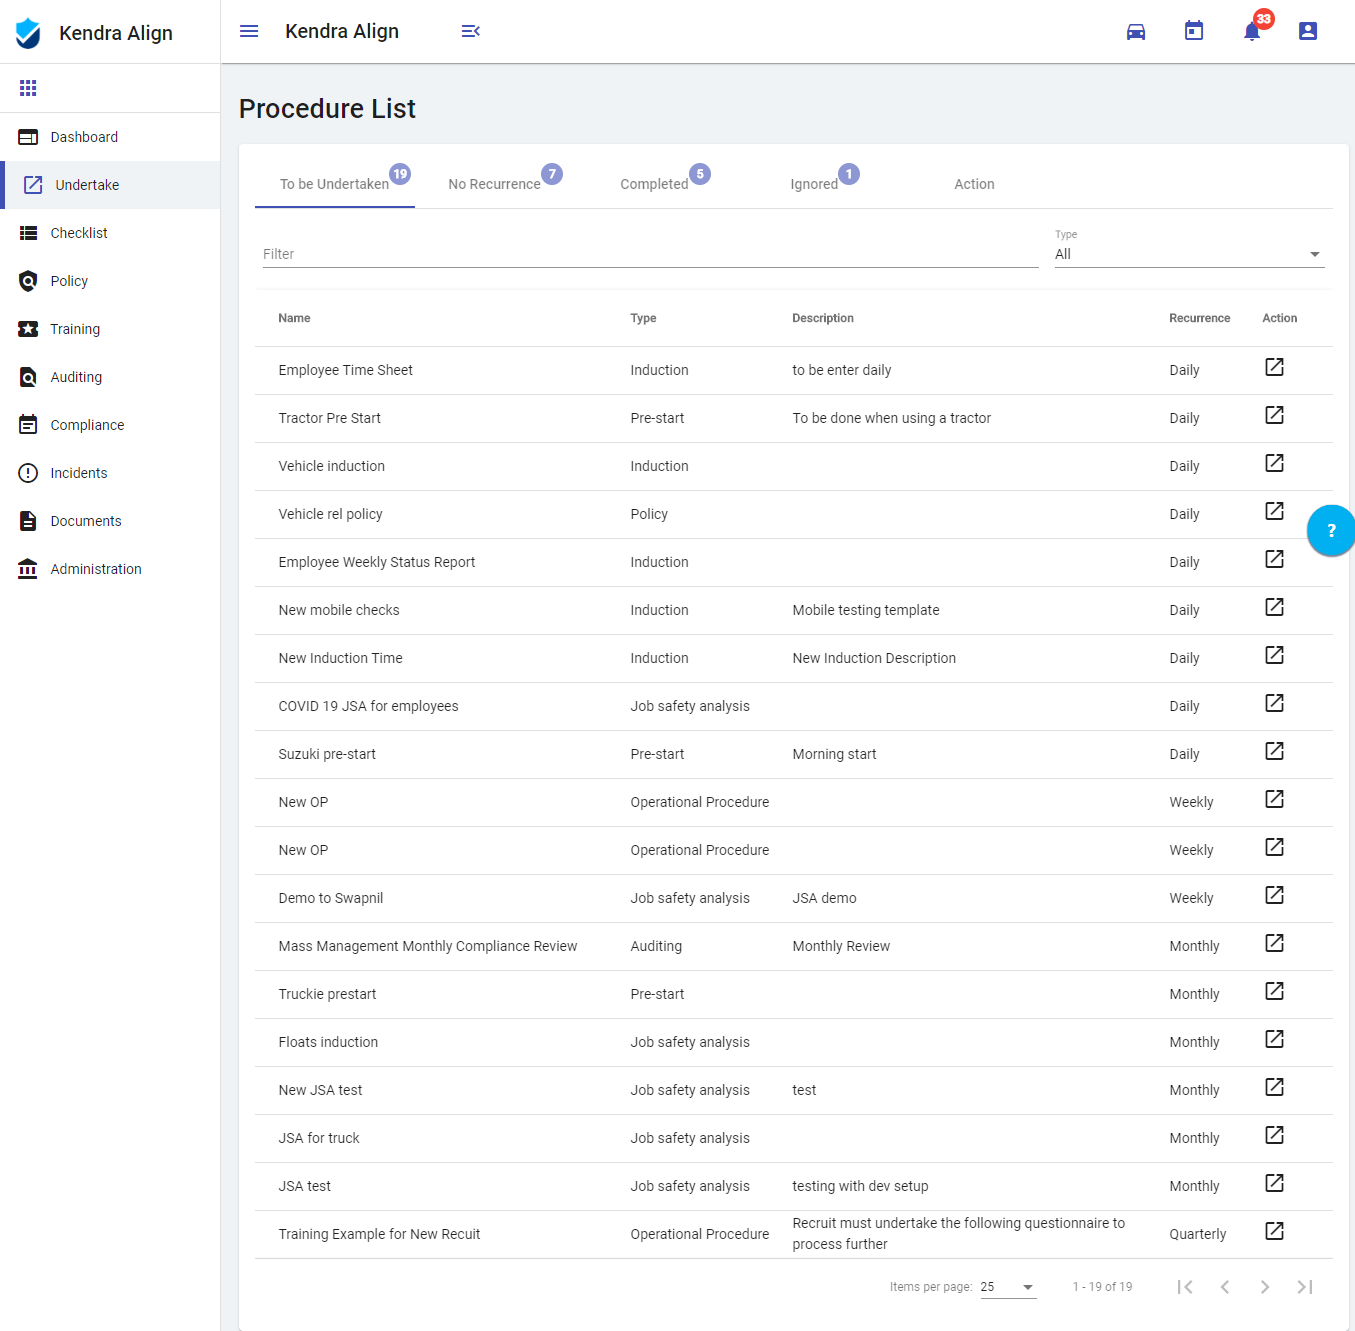Launch action for New Induction Time row
1355x1331 pixels.
(x=1274, y=655)
